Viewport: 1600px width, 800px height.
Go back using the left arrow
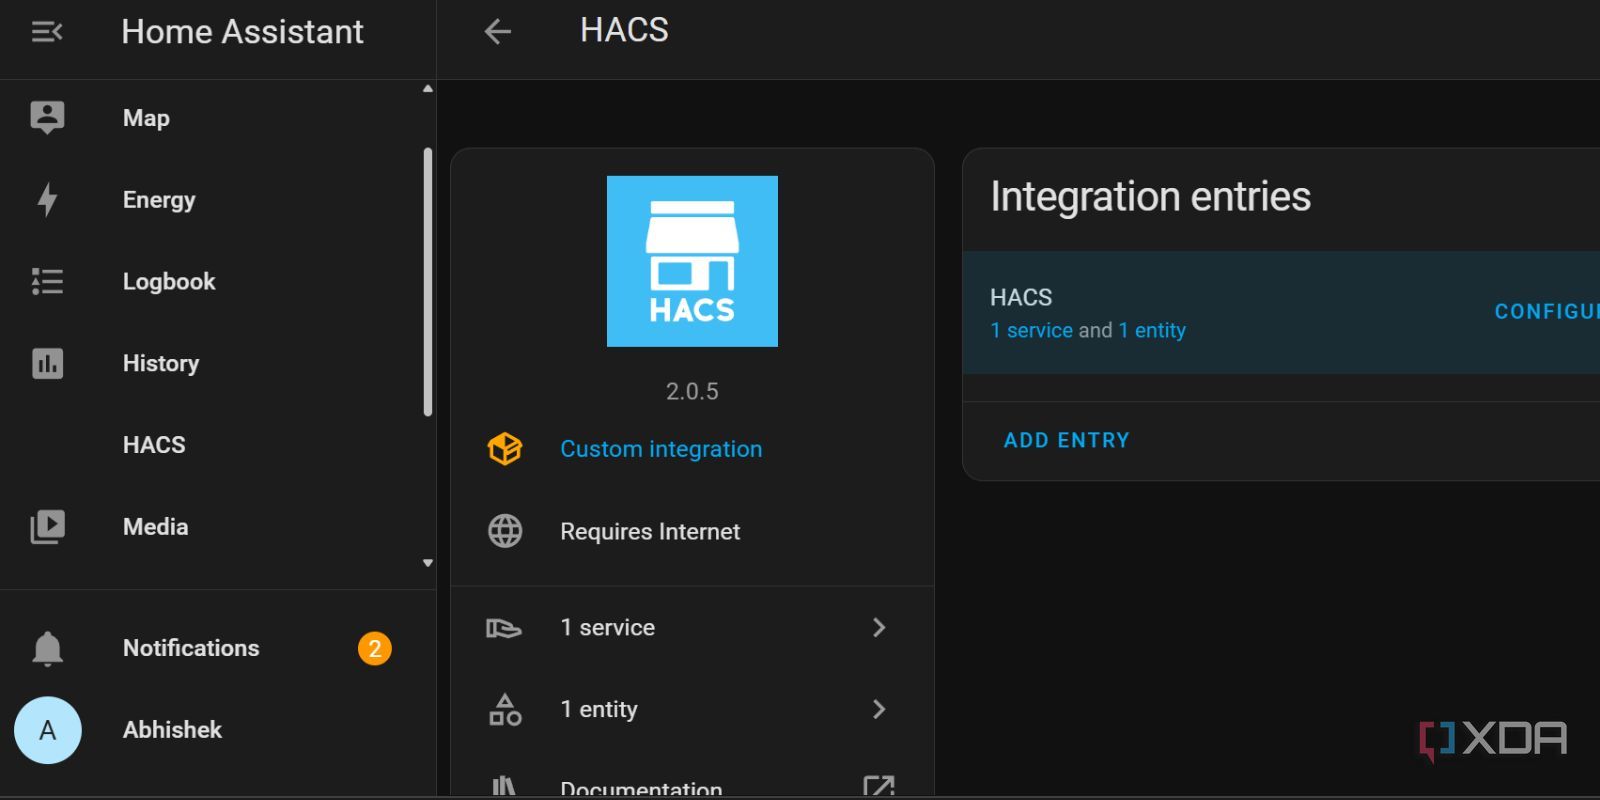[498, 32]
